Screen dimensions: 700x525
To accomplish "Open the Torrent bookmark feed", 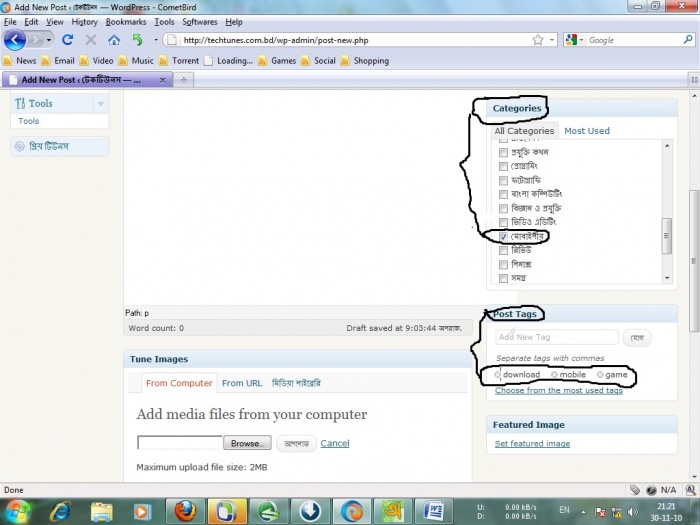I will (x=179, y=61).
